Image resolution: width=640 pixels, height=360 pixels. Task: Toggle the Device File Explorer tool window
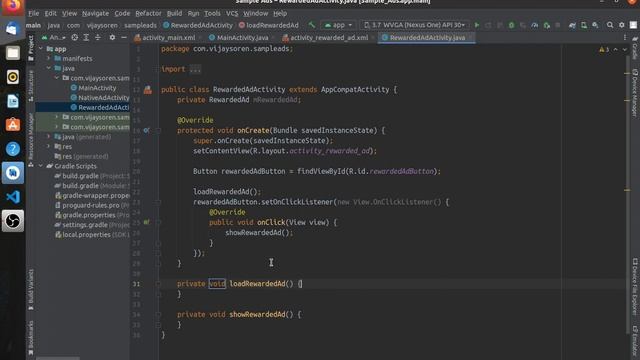[635, 286]
